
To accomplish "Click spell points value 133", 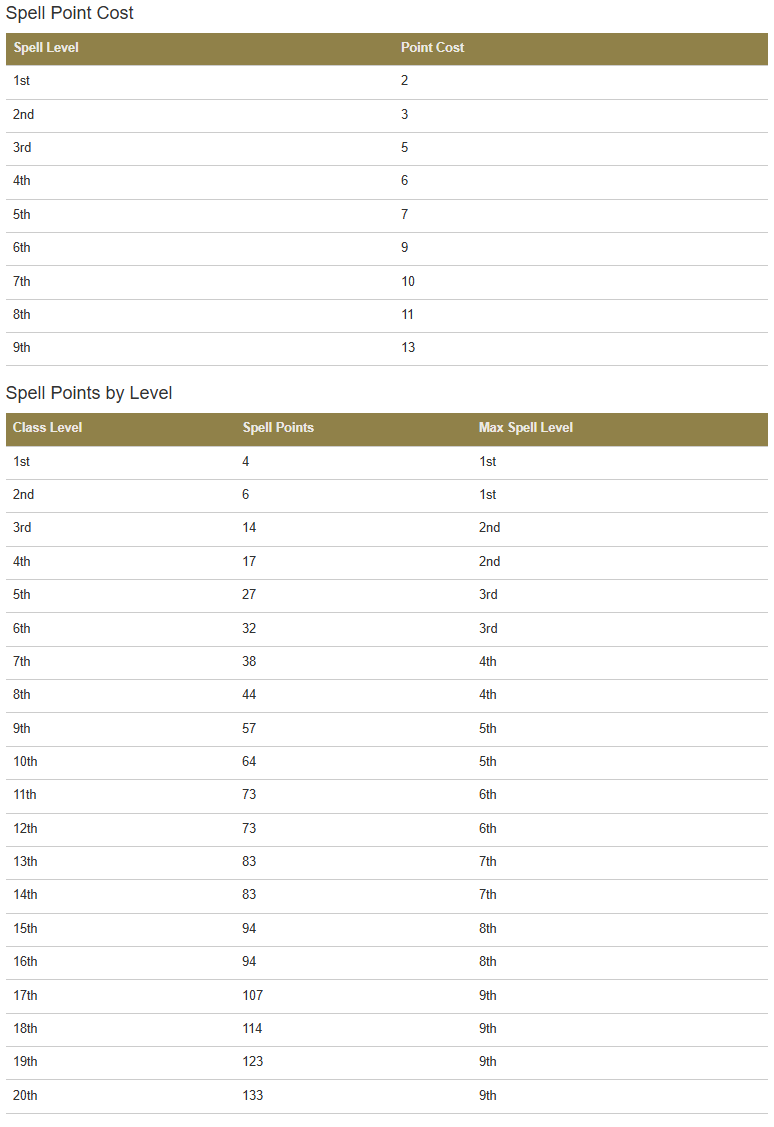I will (x=252, y=1096).
